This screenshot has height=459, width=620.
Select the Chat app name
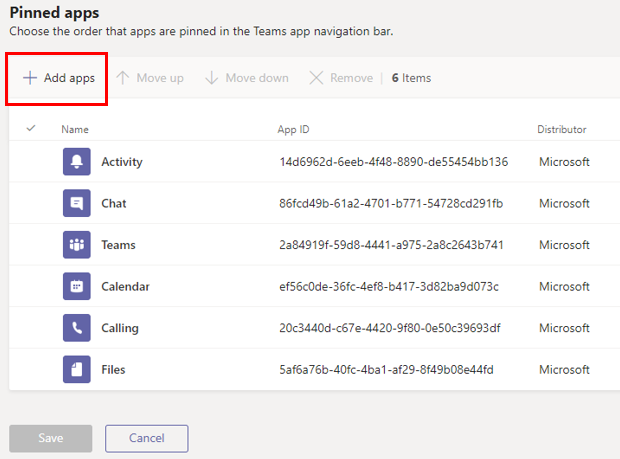(114, 203)
